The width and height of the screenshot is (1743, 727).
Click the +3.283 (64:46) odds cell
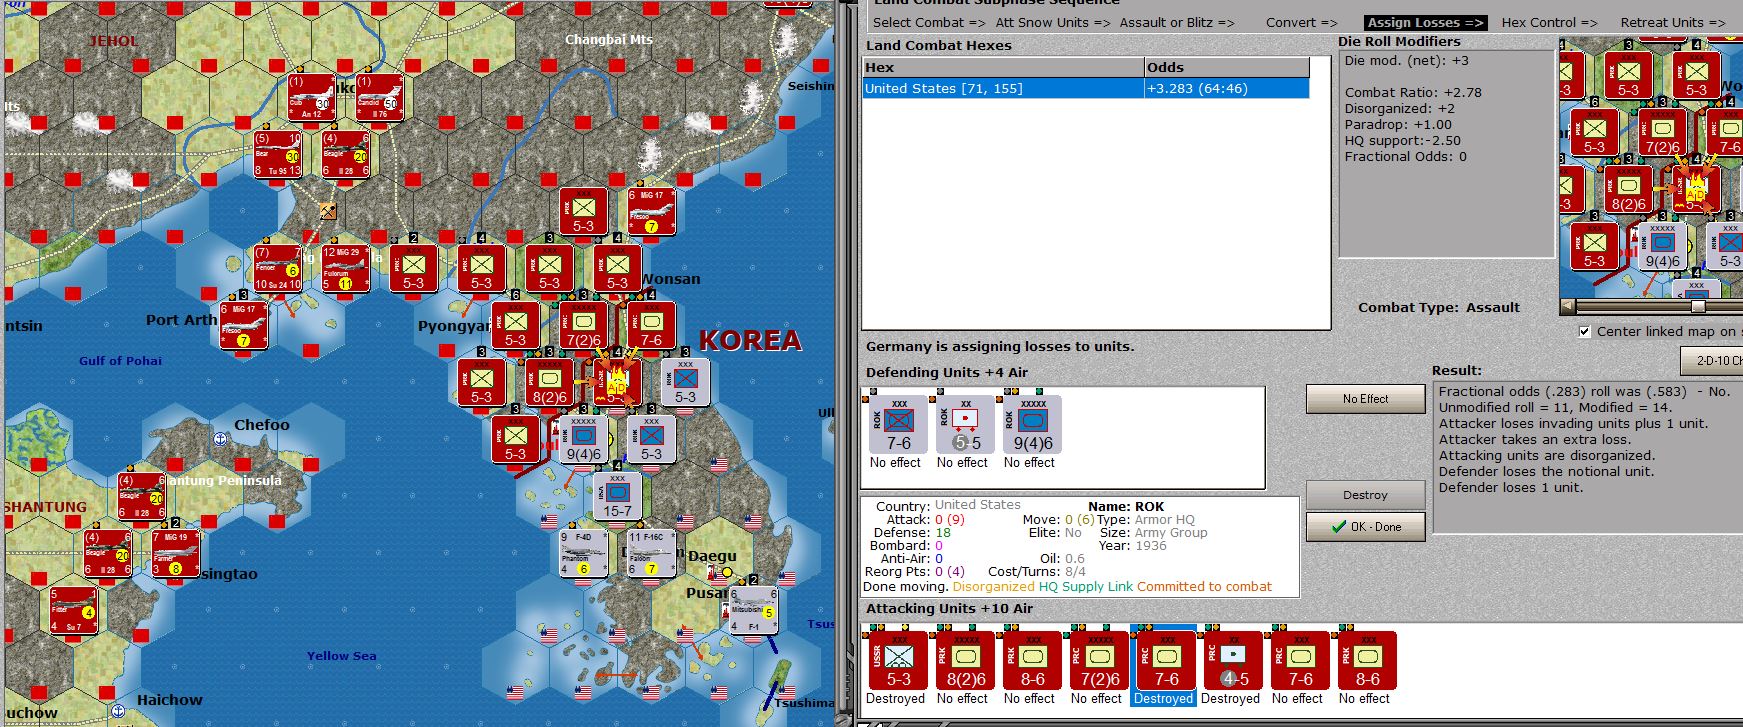(x=1227, y=89)
